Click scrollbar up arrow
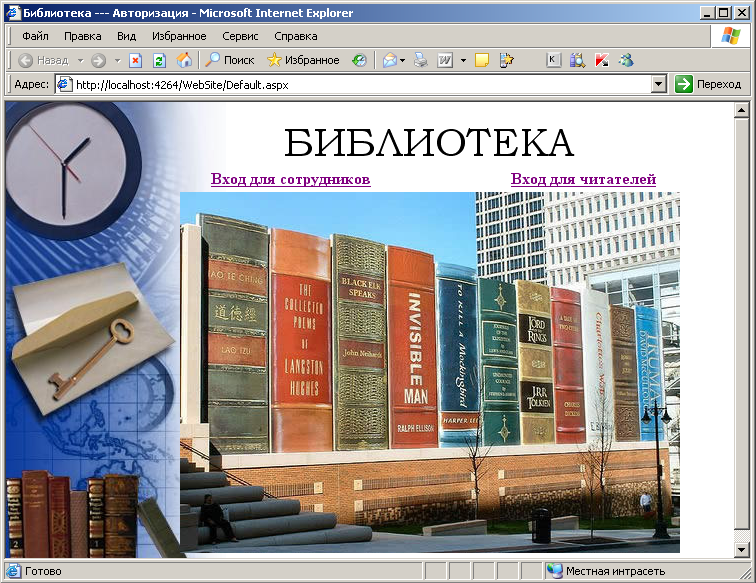Screen dimensions: 756x583 click(x=742, y=110)
